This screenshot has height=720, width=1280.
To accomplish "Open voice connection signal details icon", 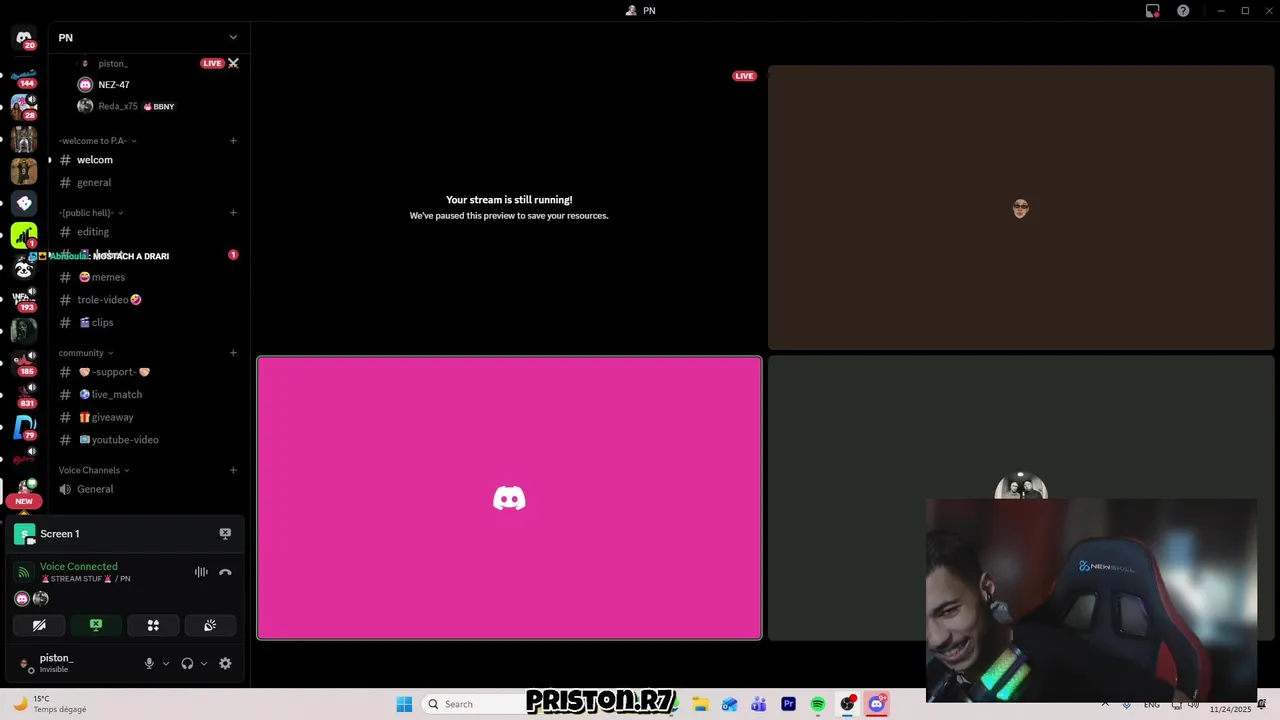I will point(24,572).
